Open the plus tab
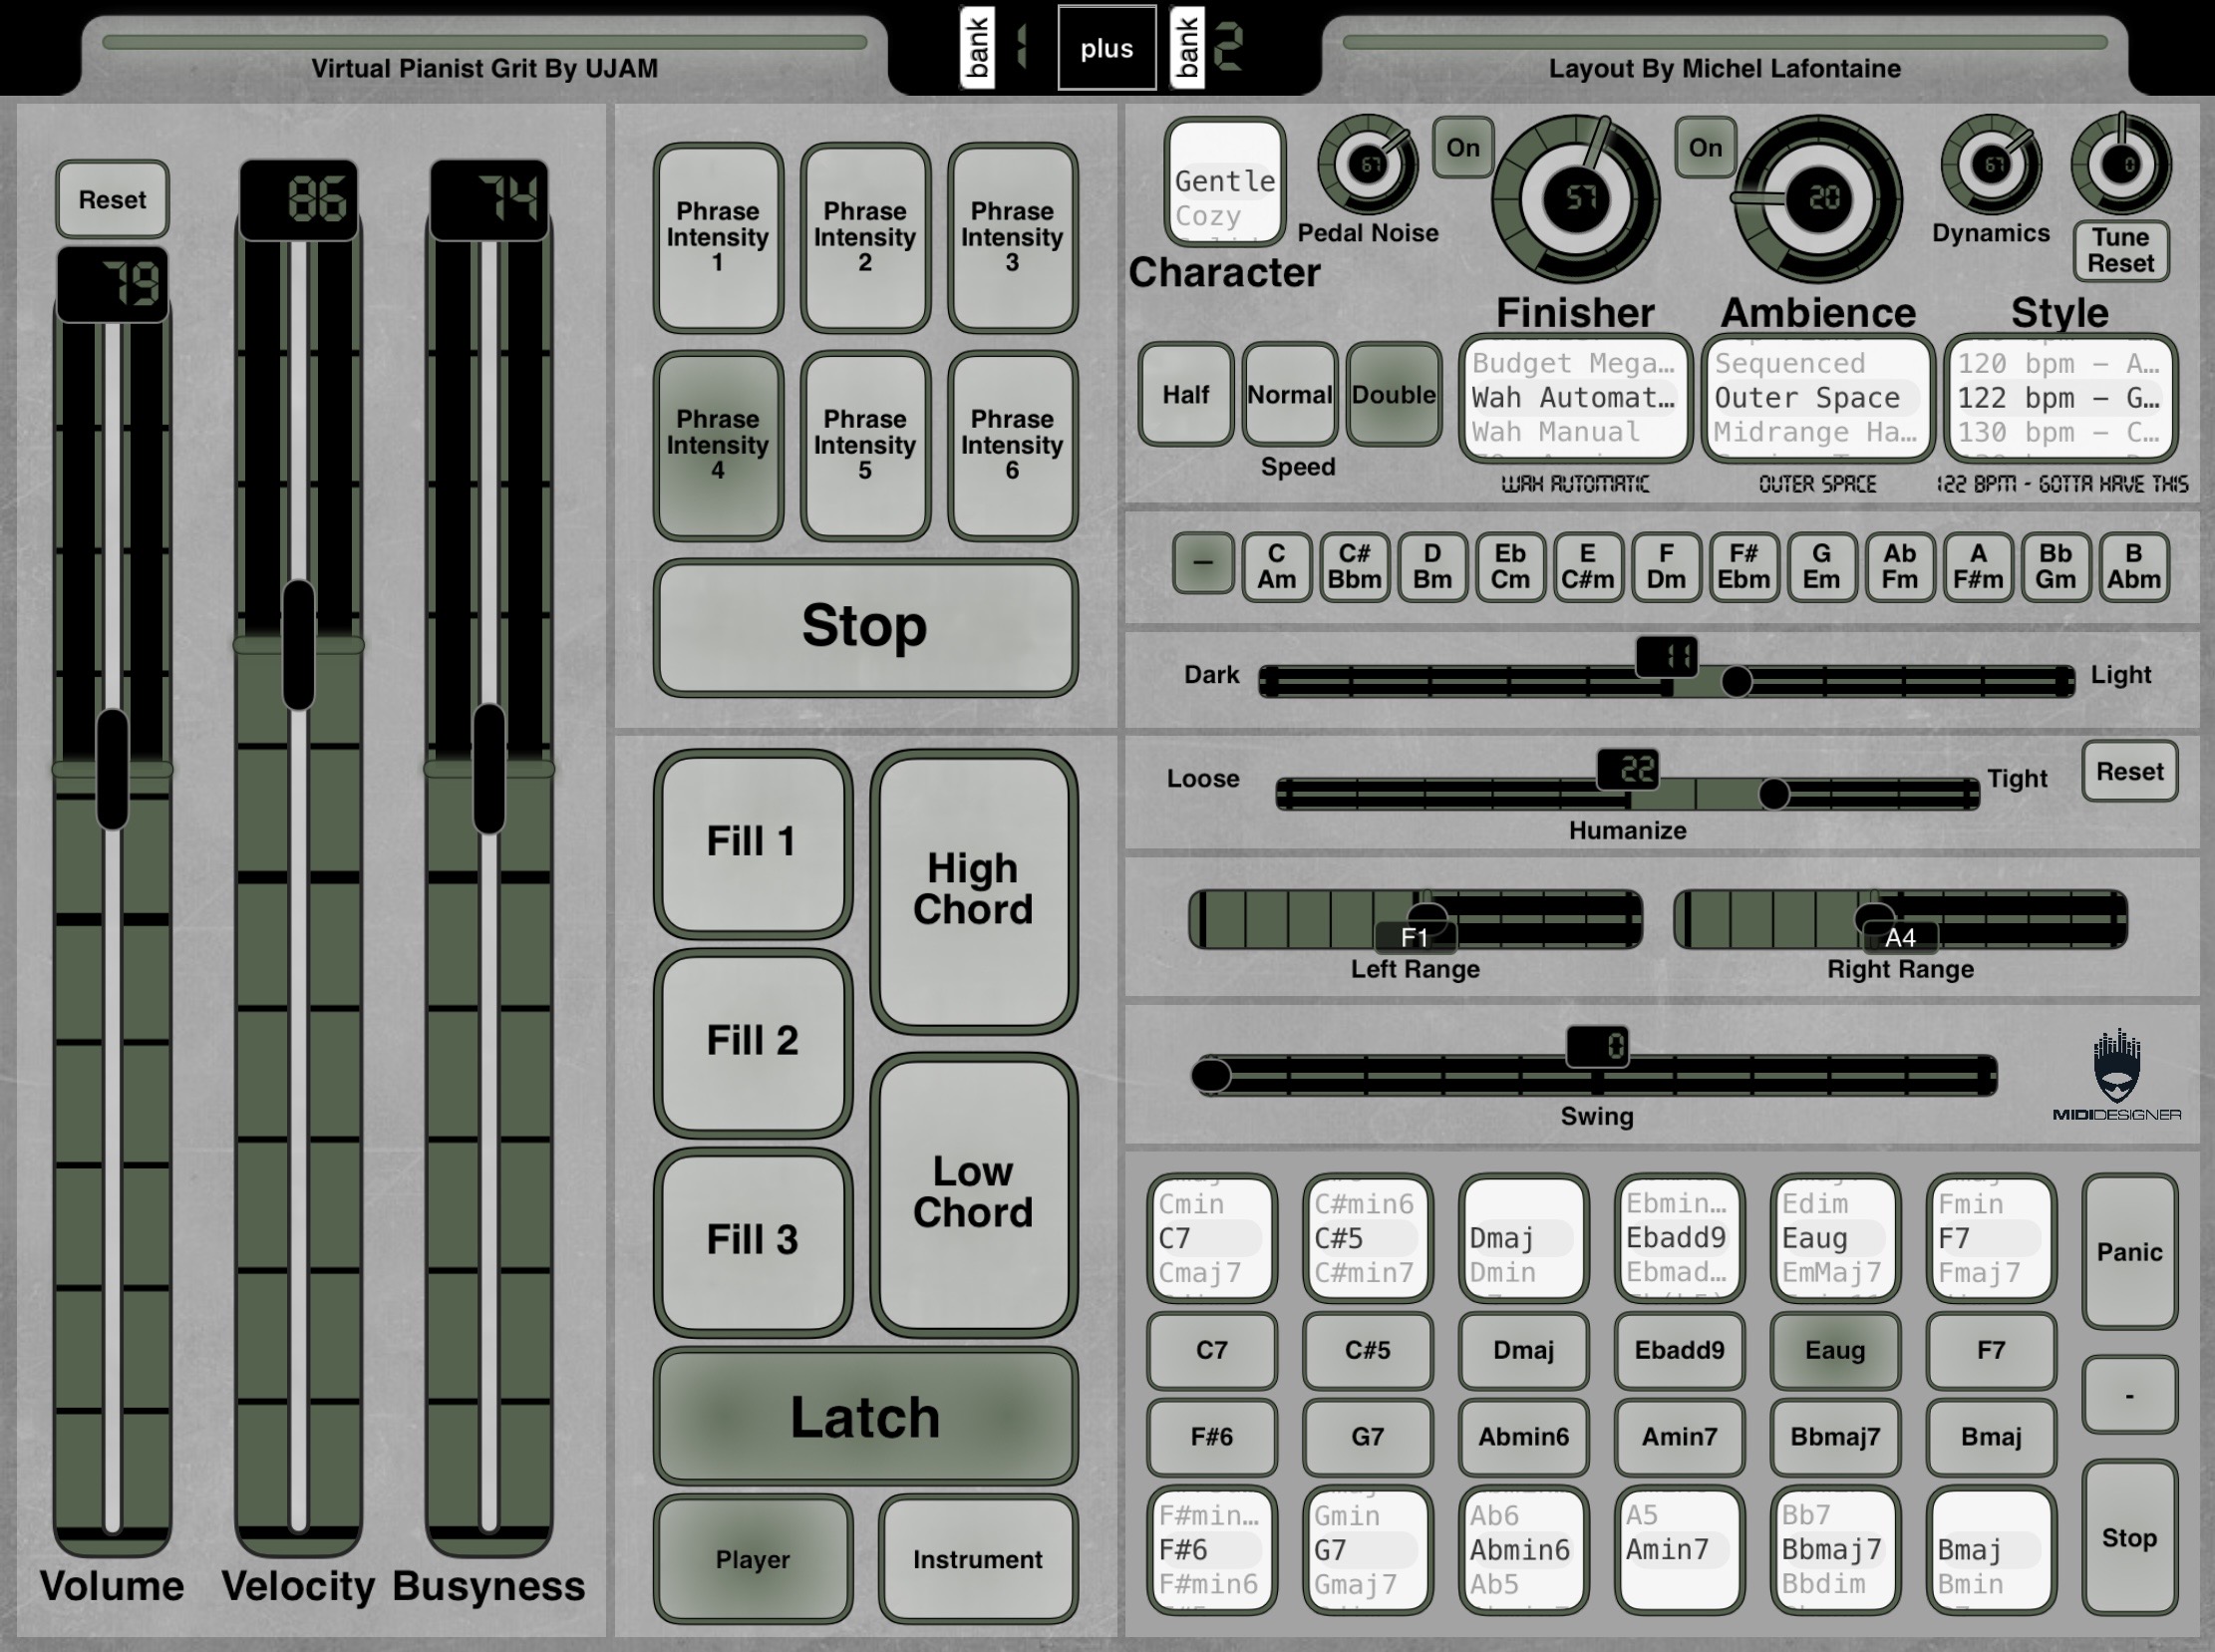 click(1107, 48)
